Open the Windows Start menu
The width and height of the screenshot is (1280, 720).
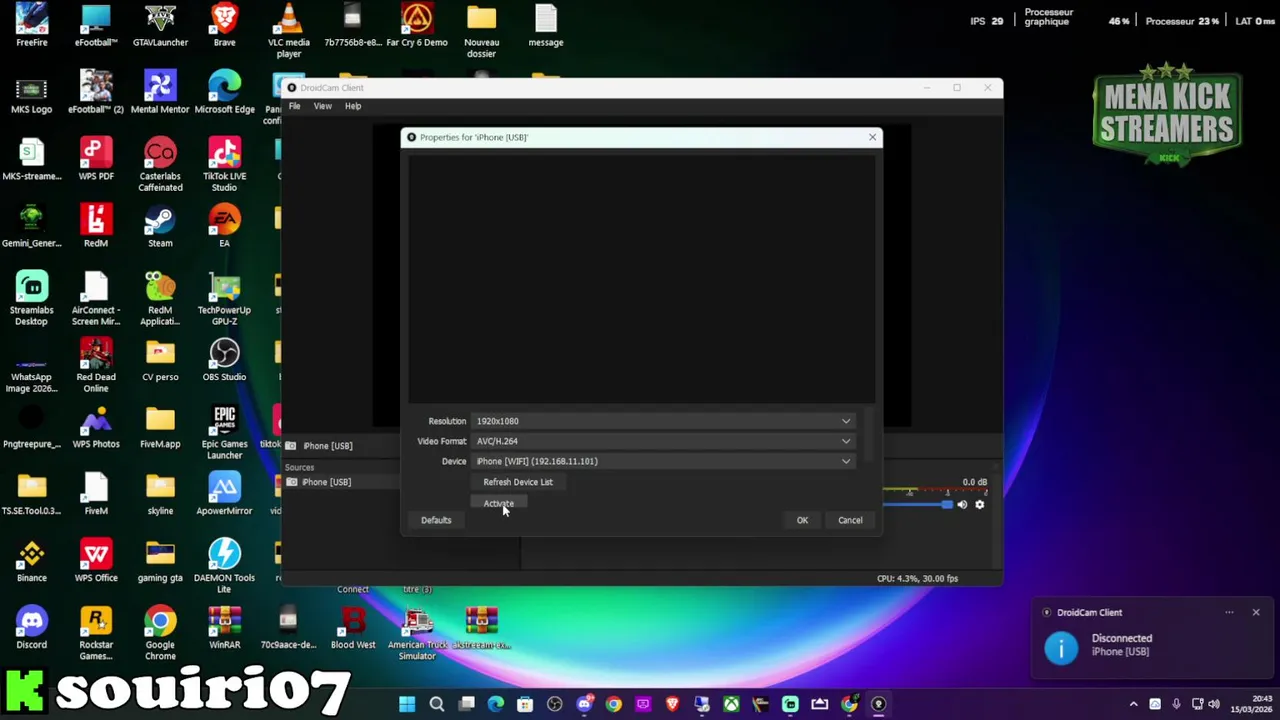(x=407, y=704)
